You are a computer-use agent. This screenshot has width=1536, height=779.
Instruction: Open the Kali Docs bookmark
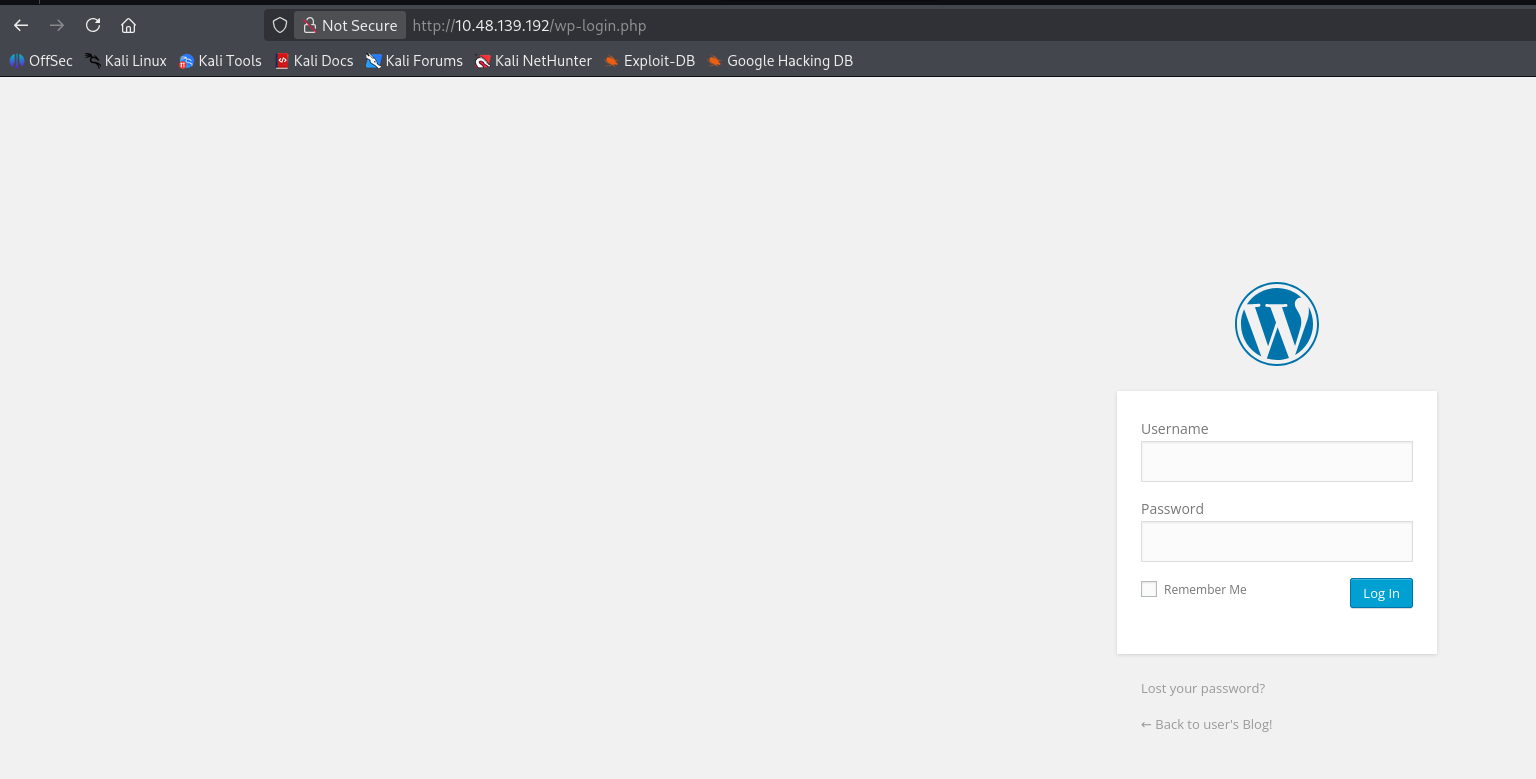coord(314,61)
